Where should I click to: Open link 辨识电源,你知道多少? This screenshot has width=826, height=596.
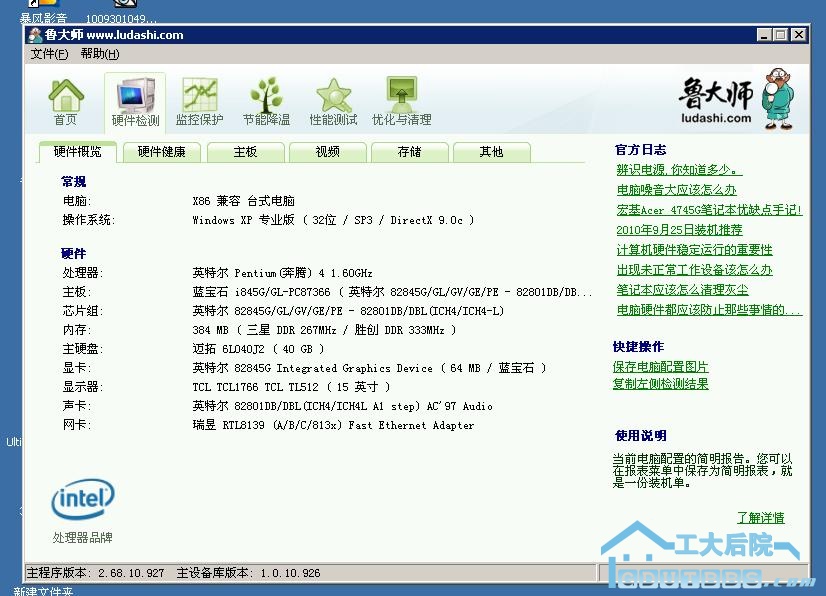679,170
